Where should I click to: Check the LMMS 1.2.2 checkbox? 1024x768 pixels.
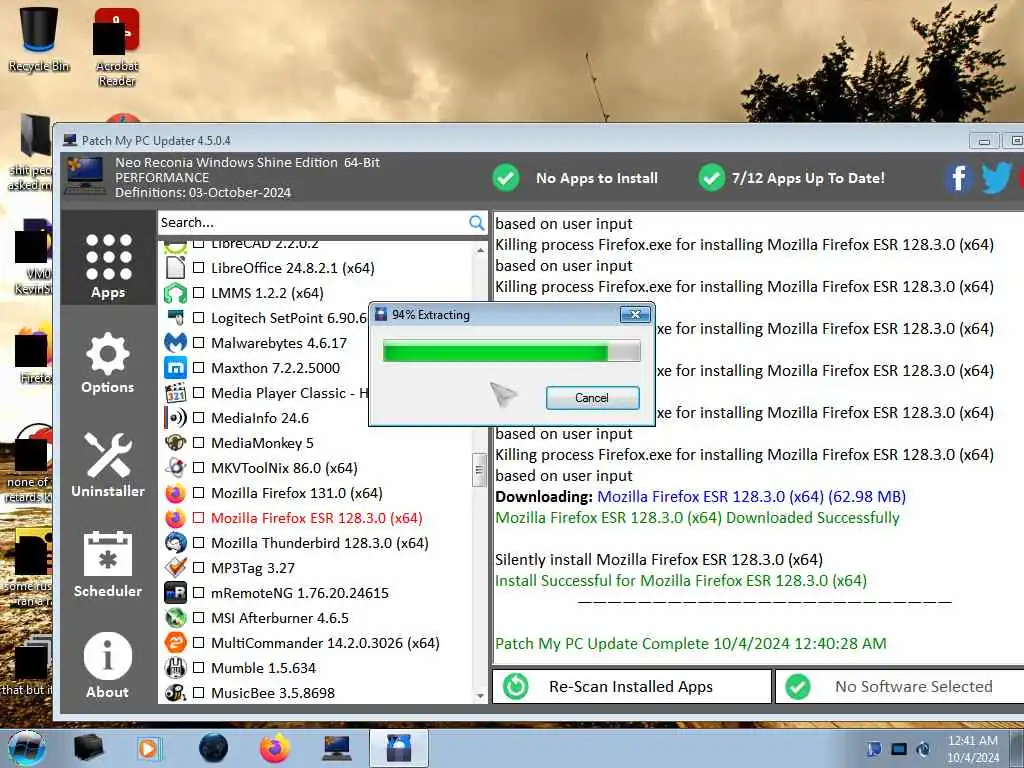(199, 293)
